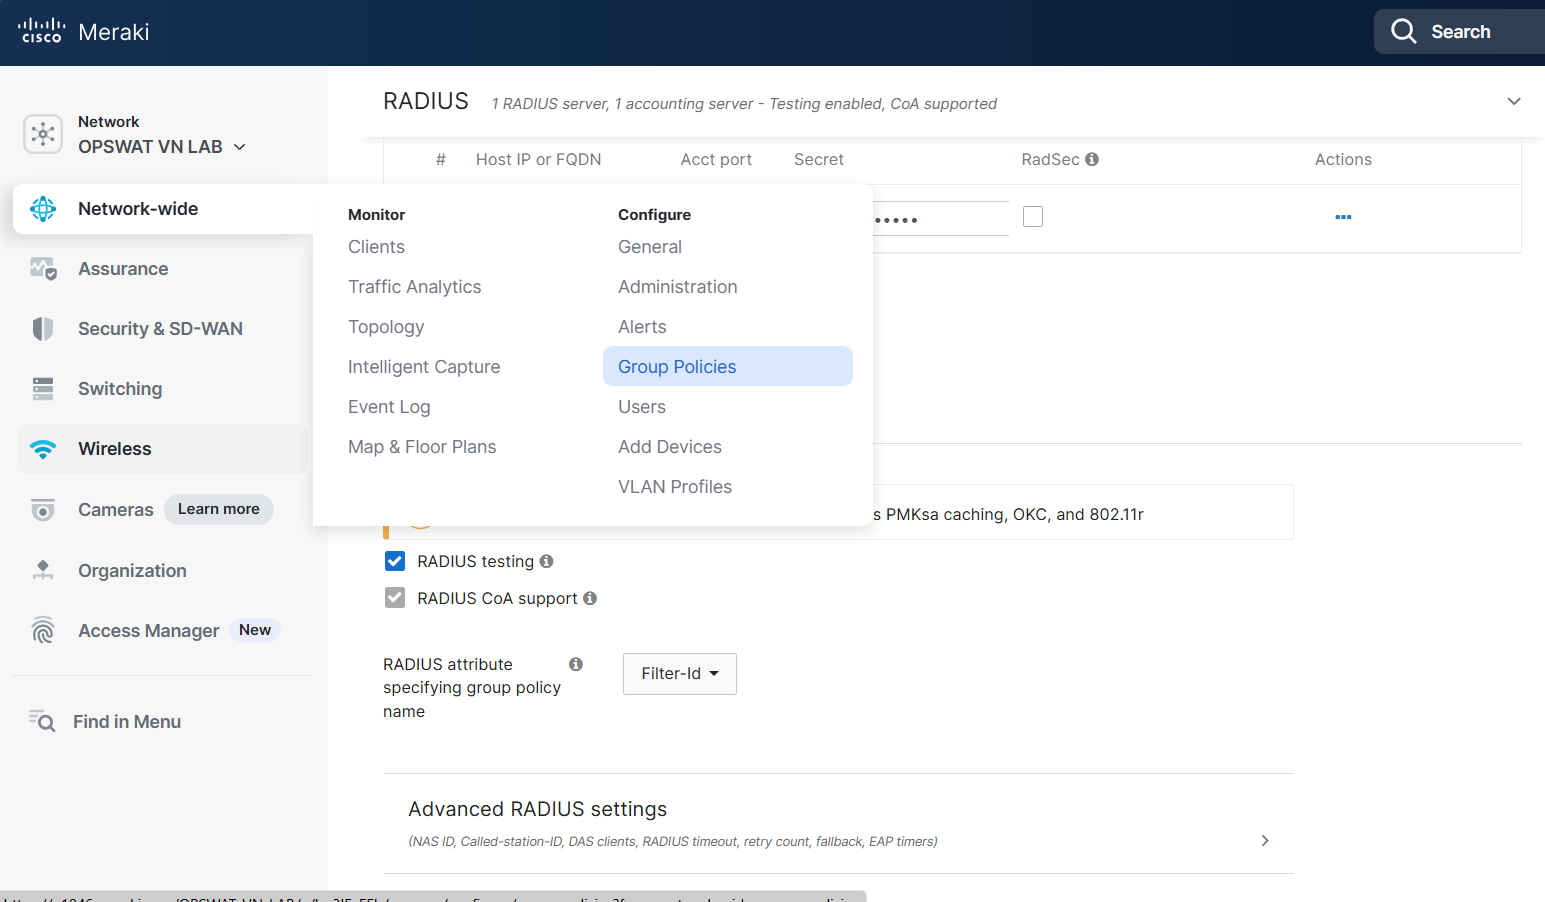Click Assurance label in sidebar

tap(123, 269)
